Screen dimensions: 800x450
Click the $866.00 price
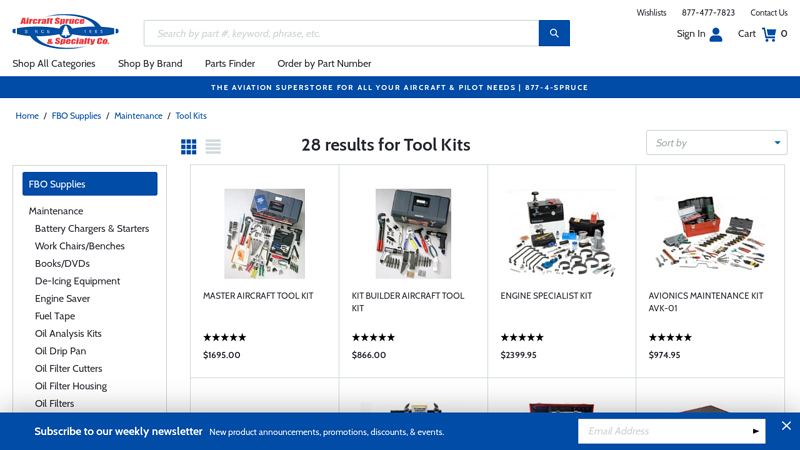(x=369, y=355)
